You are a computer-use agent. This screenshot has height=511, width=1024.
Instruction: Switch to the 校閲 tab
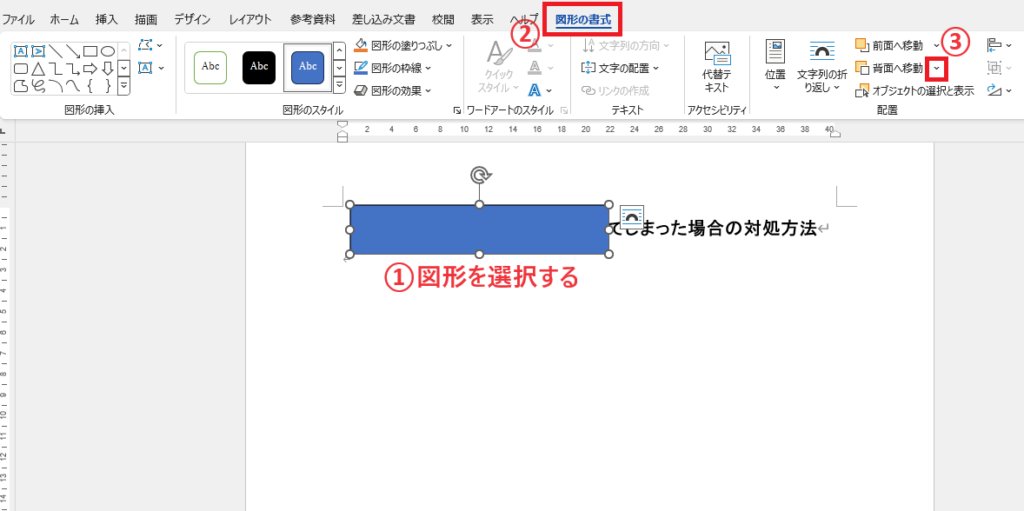coord(443,19)
